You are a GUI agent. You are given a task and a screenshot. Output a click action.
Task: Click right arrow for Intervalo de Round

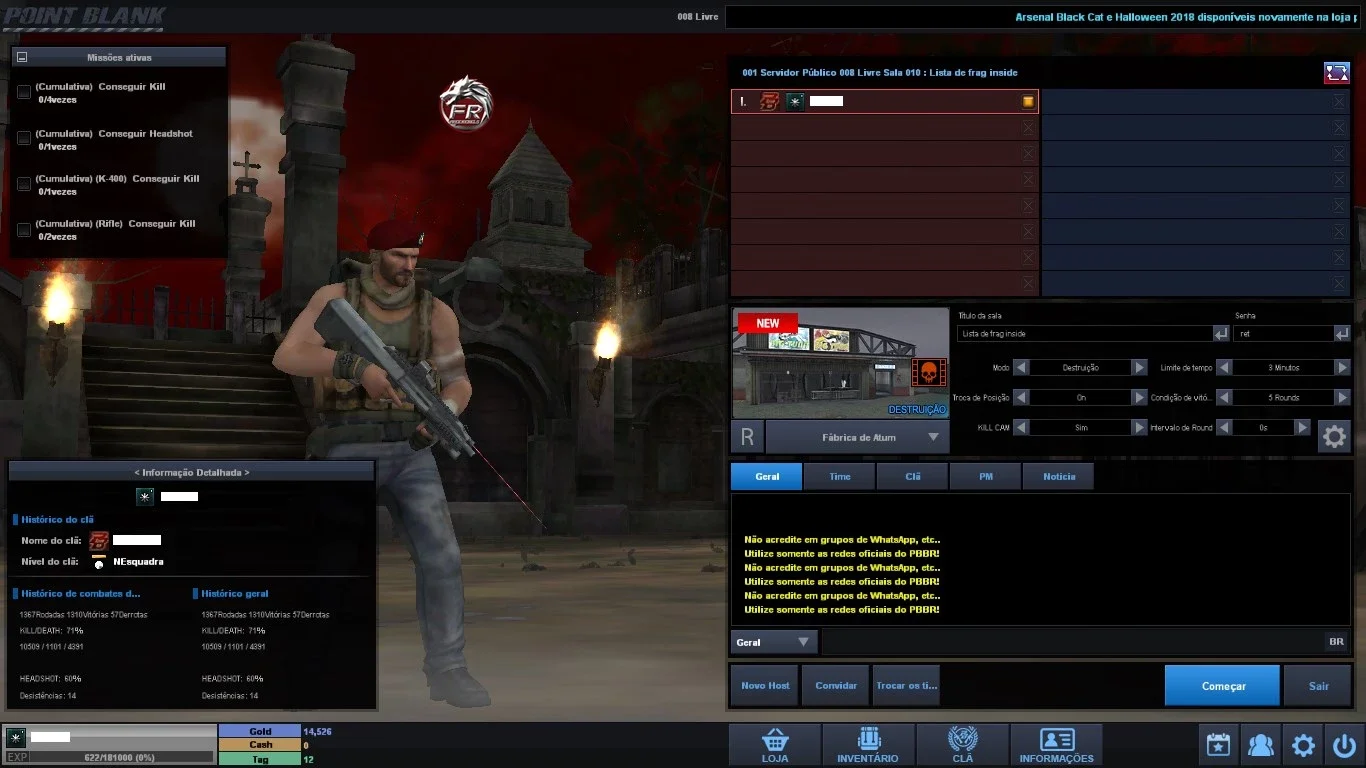pyautogui.click(x=1302, y=427)
